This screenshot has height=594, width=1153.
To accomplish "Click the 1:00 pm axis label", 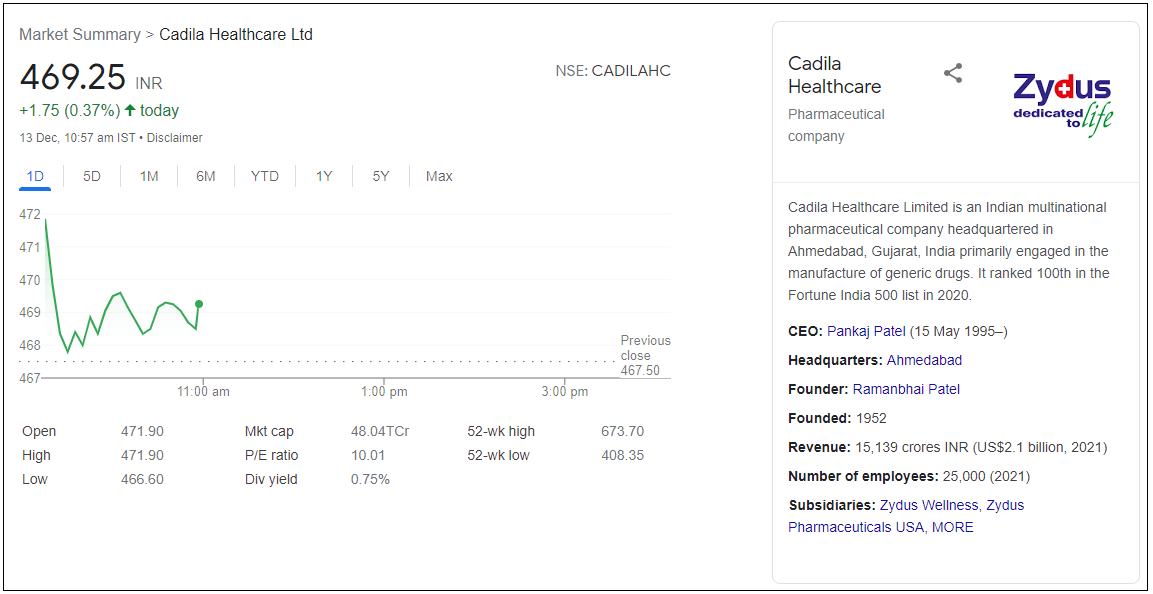I will [x=384, y=392].
